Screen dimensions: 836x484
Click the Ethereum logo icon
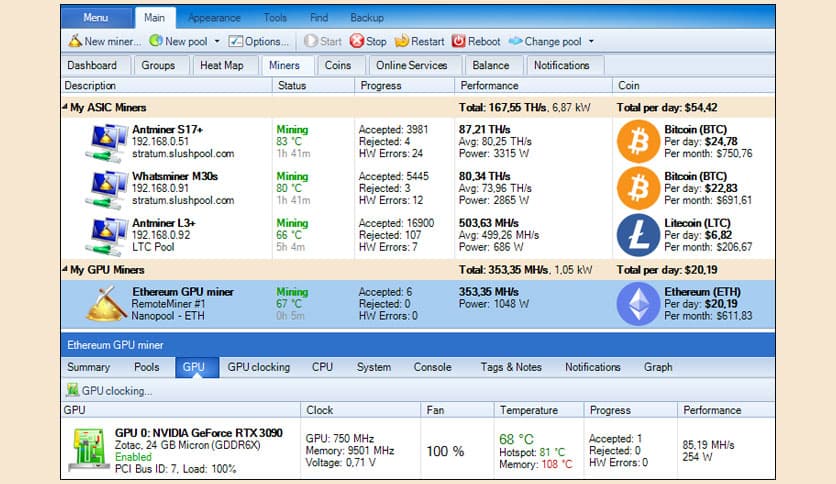coord(638,304)
